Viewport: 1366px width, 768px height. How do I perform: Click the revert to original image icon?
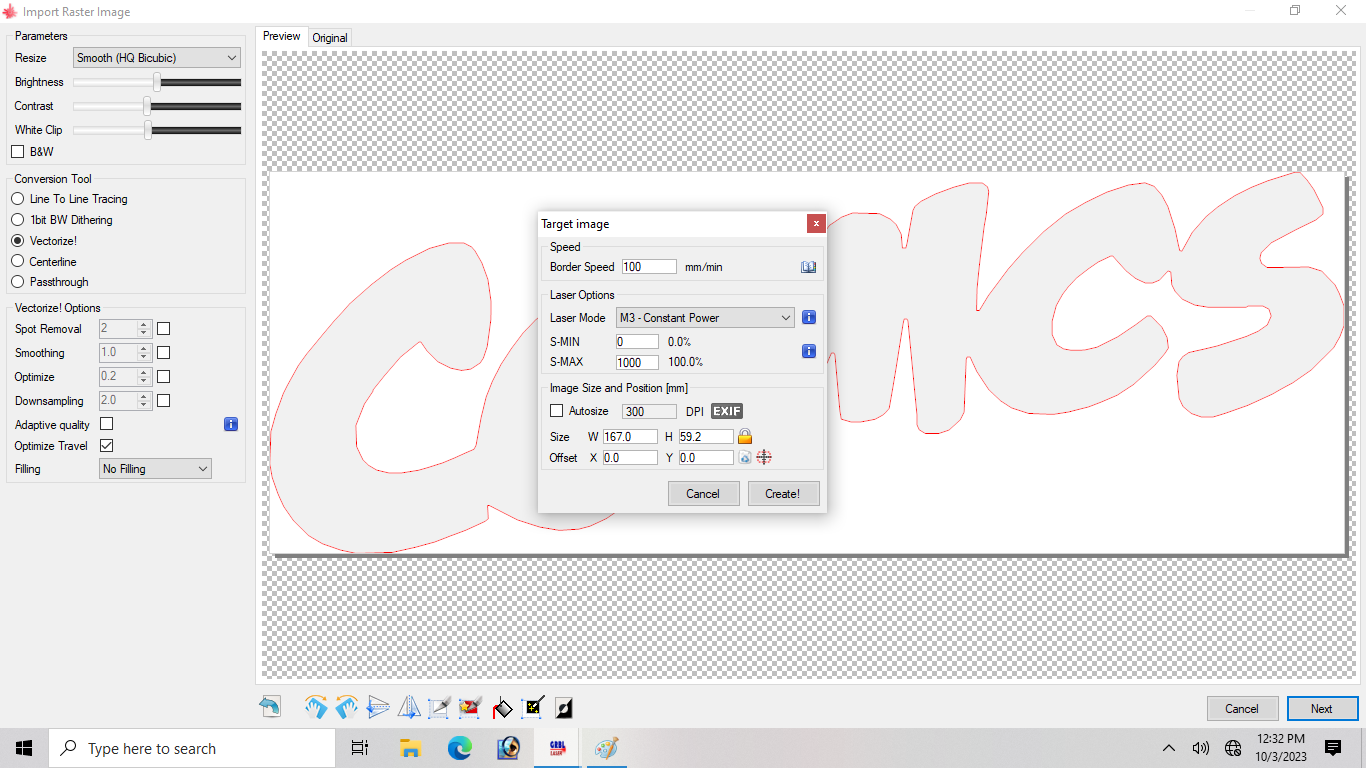(270, 708)
